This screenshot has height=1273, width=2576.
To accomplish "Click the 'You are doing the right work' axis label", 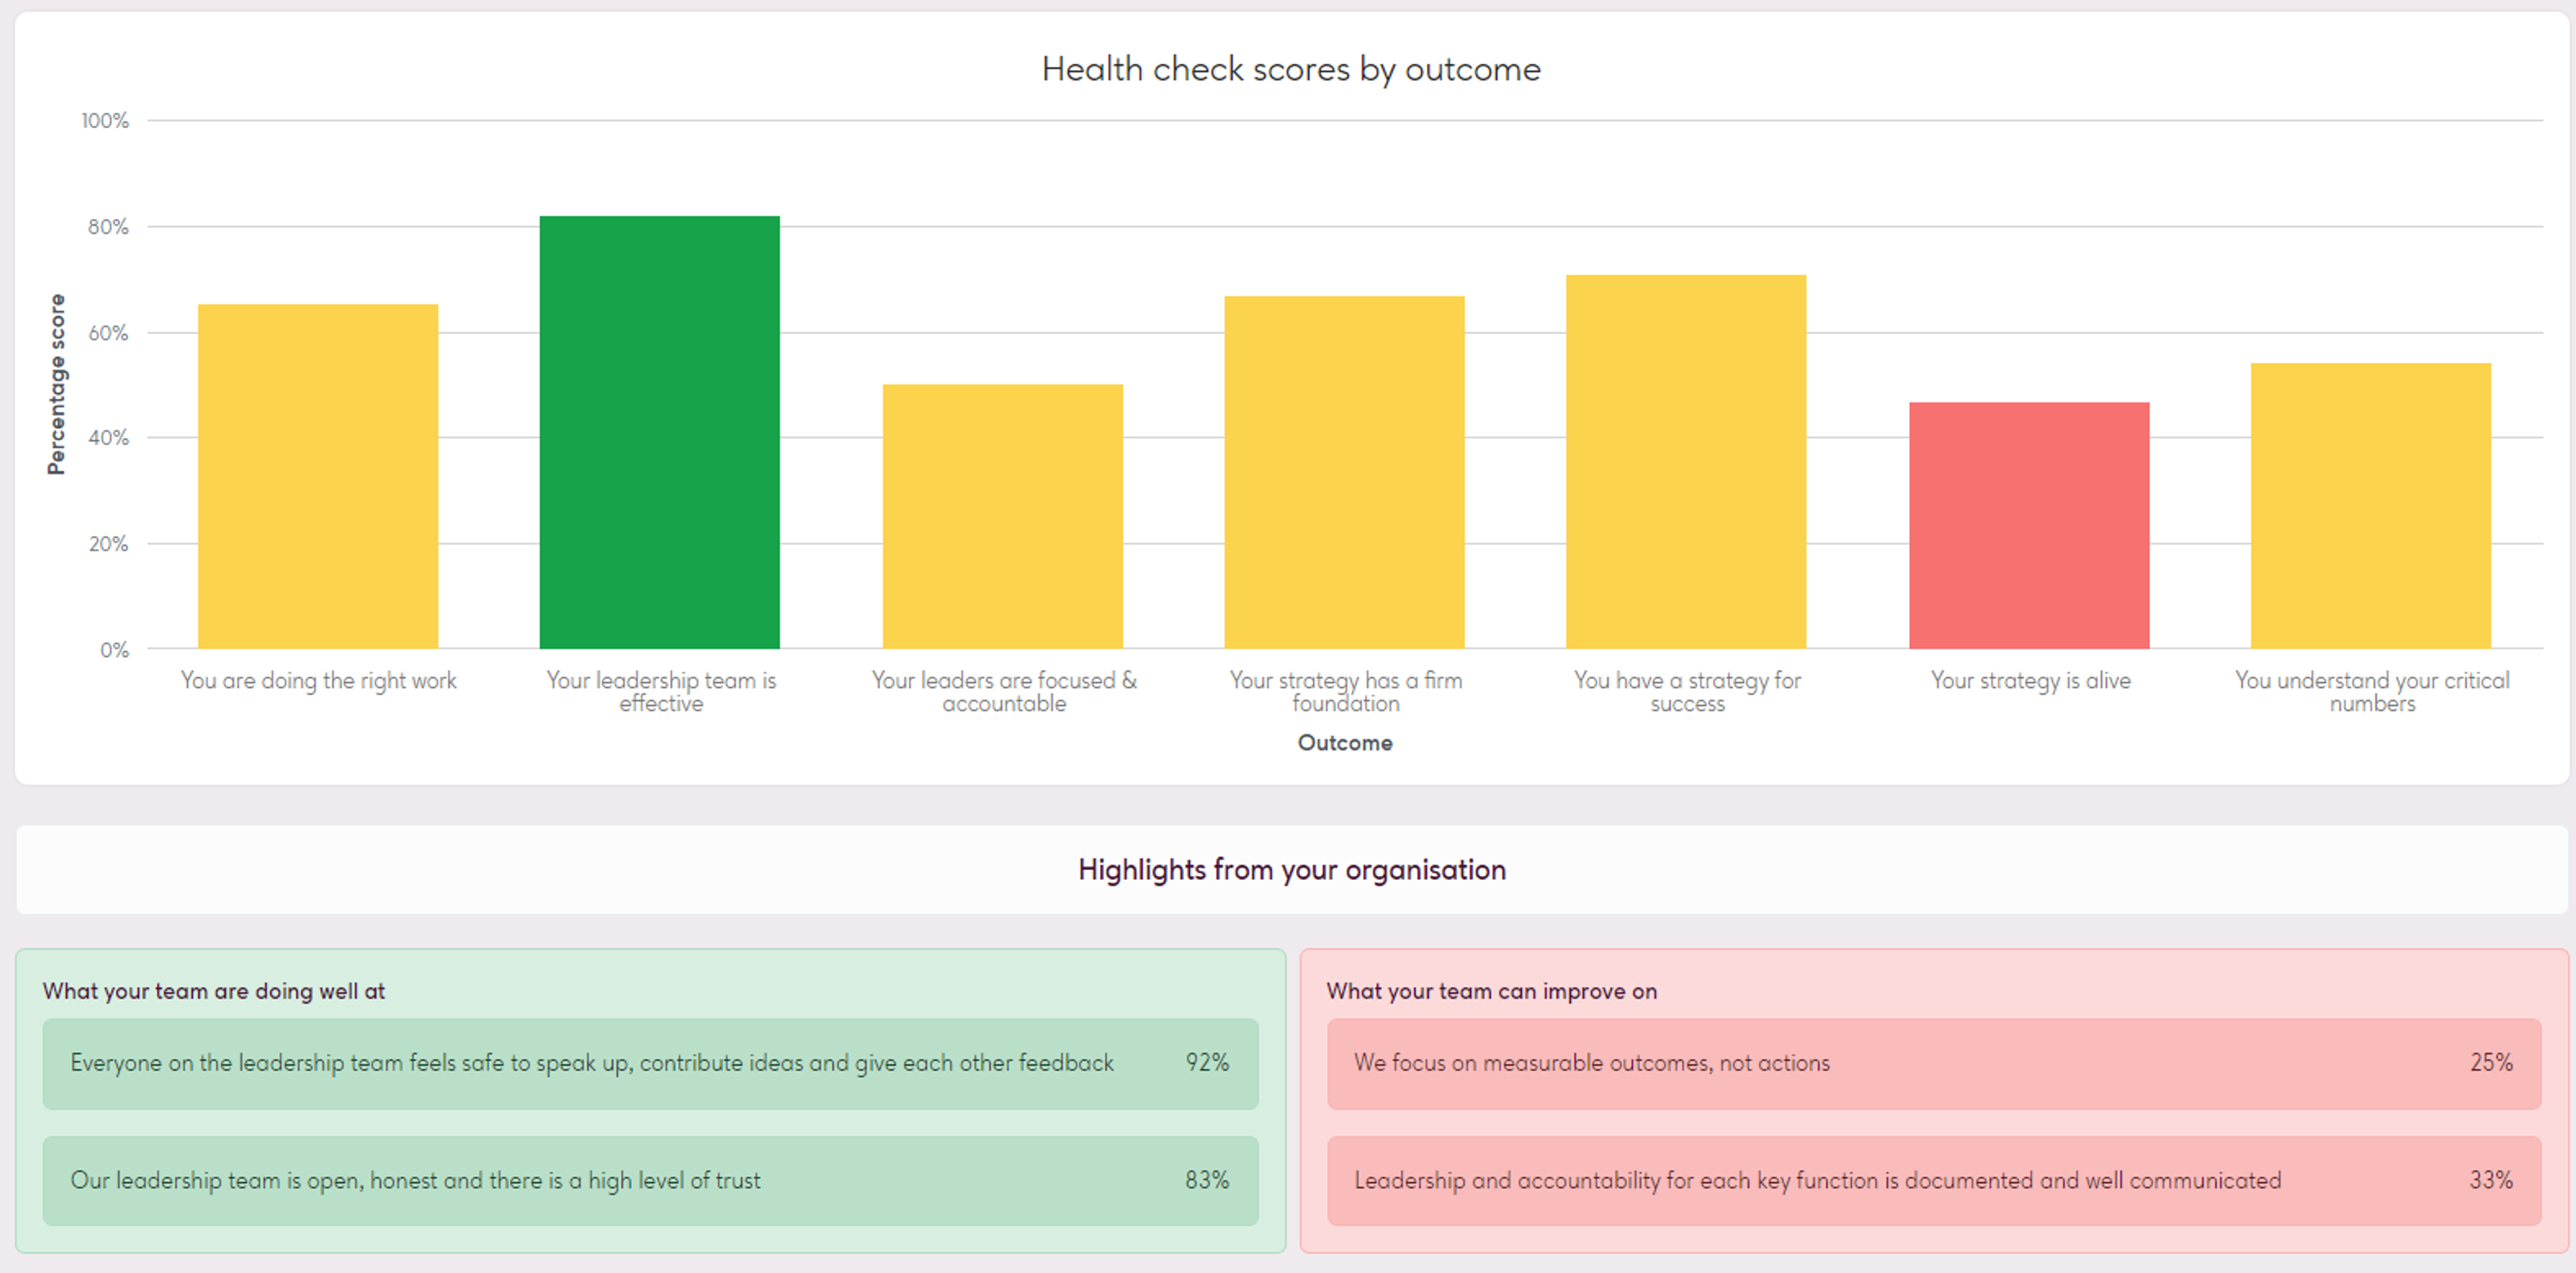I will [318, 680].
